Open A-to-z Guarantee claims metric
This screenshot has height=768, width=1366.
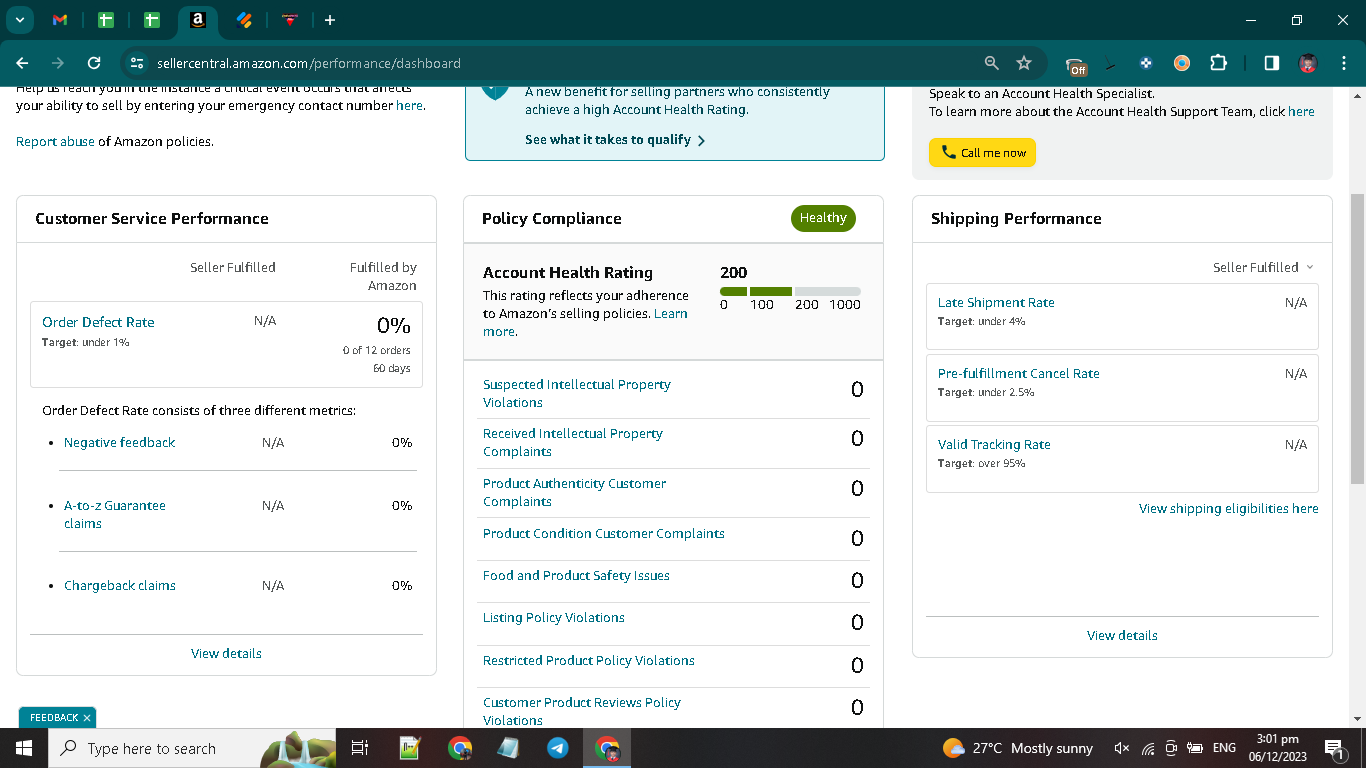coord(114,514)
